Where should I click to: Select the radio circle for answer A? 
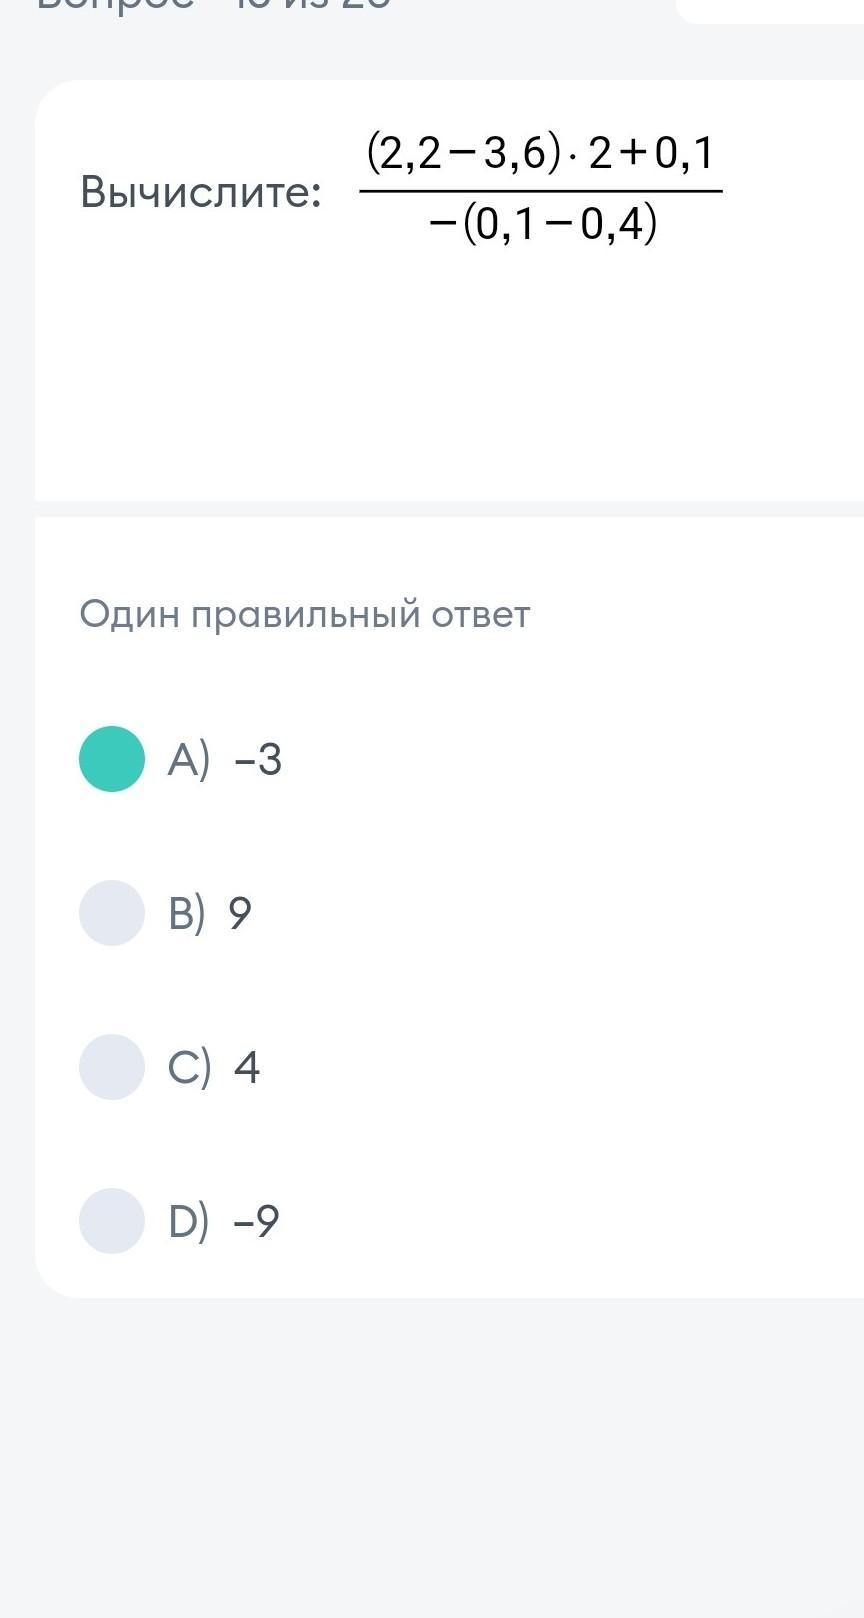tap(112, 759)
